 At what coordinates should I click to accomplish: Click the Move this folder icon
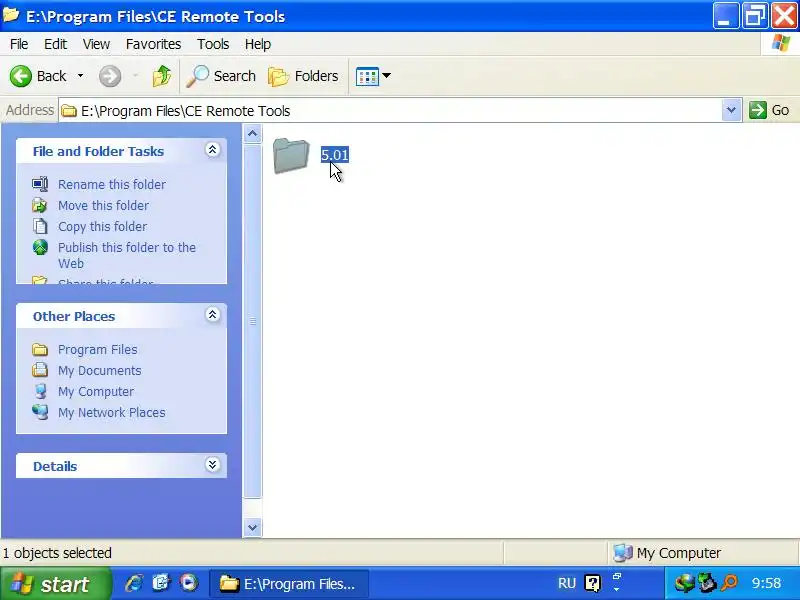click(40, 205)
